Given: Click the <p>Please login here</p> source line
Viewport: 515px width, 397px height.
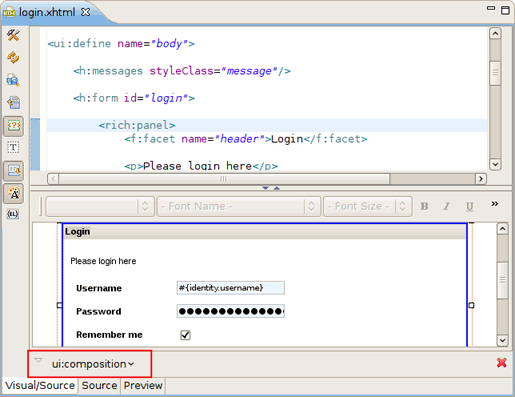Looking at the screenshot, I should click(201, 166).
